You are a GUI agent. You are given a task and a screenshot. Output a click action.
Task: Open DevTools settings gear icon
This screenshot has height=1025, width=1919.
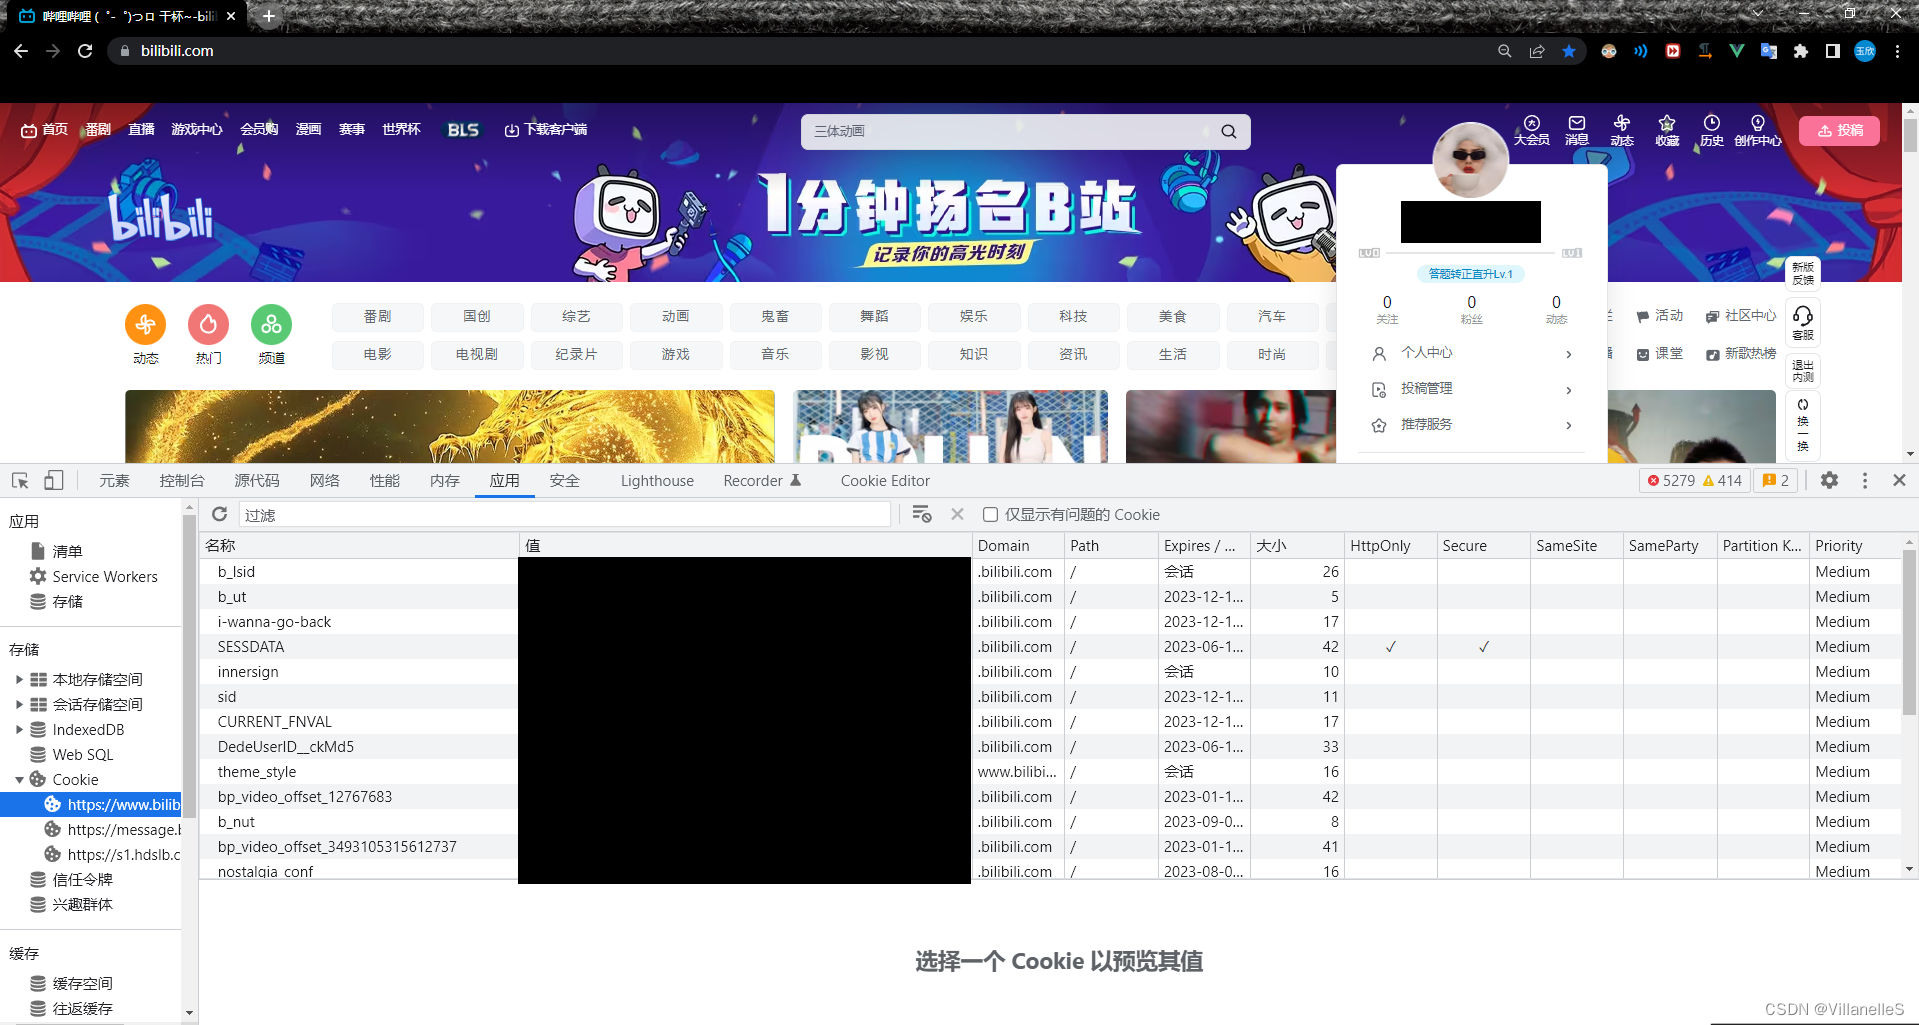[x=1829, y=480]
